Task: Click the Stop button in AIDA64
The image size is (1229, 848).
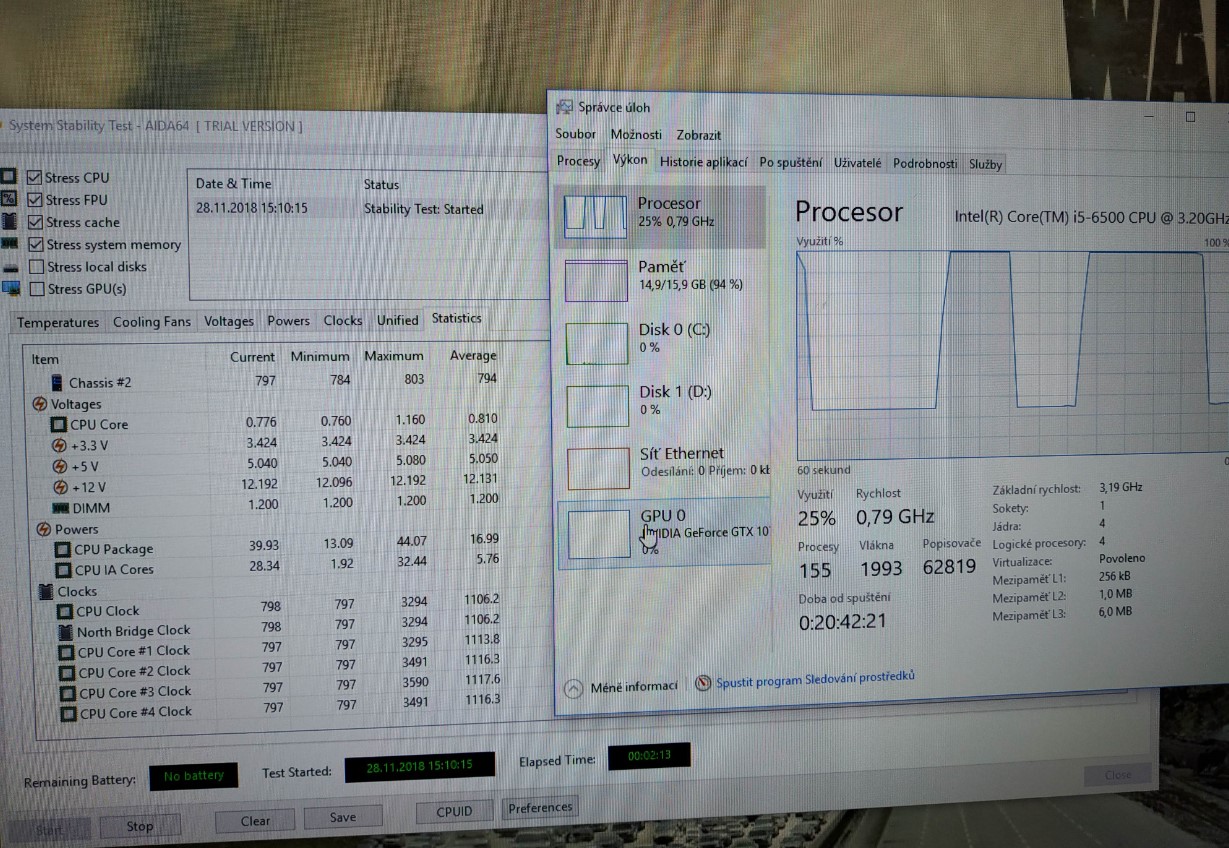Action: [140, 826]
